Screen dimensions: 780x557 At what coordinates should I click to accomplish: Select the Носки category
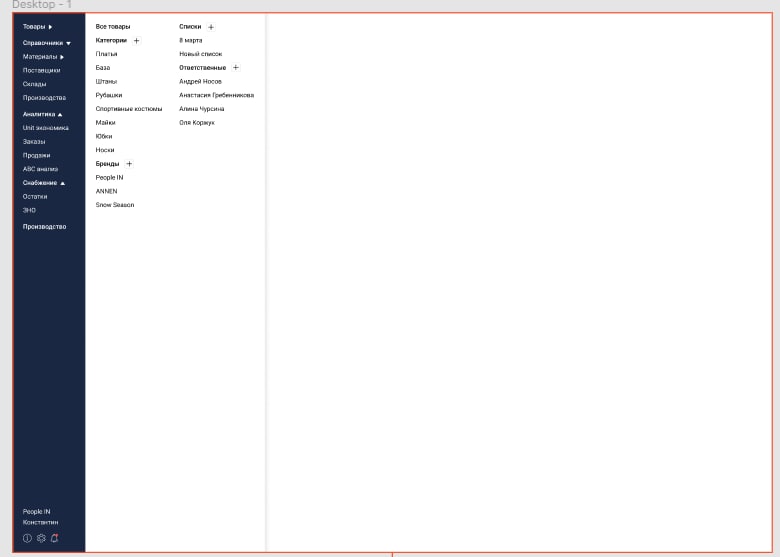(105, 150)
